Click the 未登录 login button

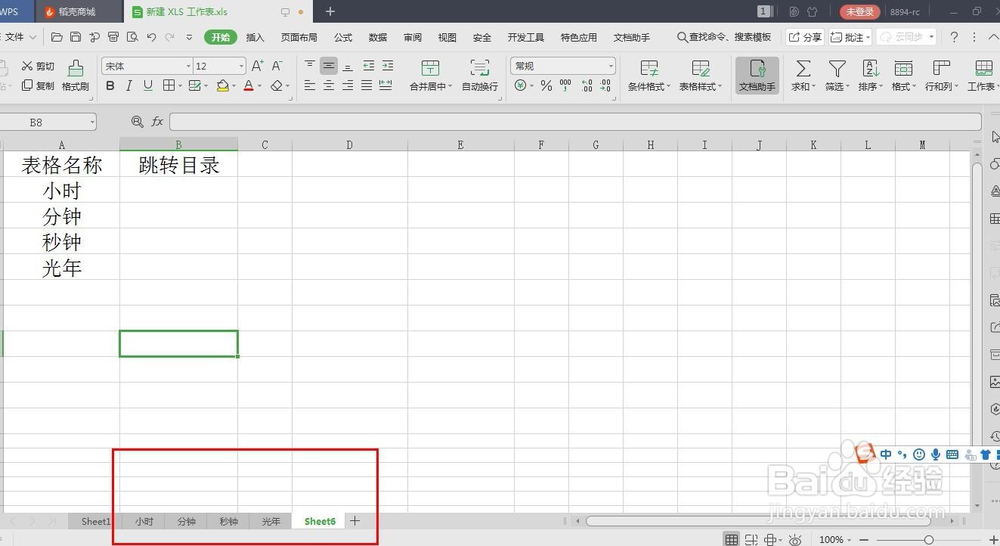(860, 11)
